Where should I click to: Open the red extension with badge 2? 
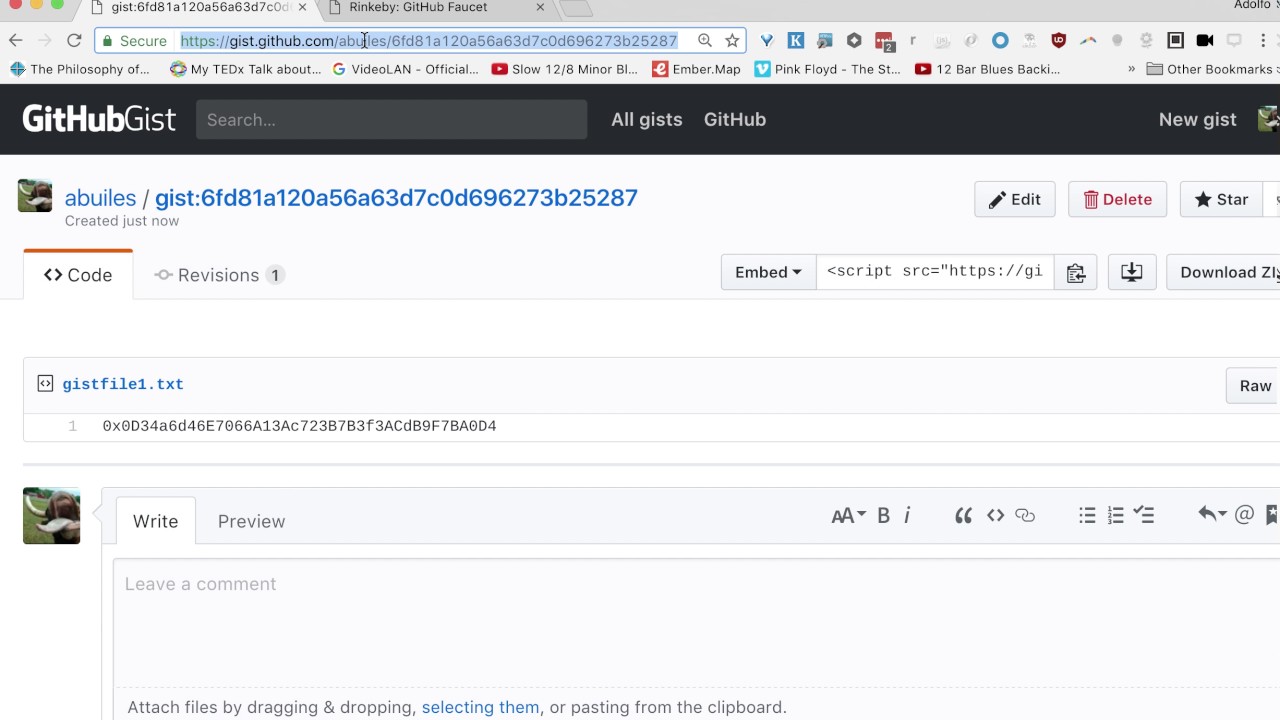(884, 41)
